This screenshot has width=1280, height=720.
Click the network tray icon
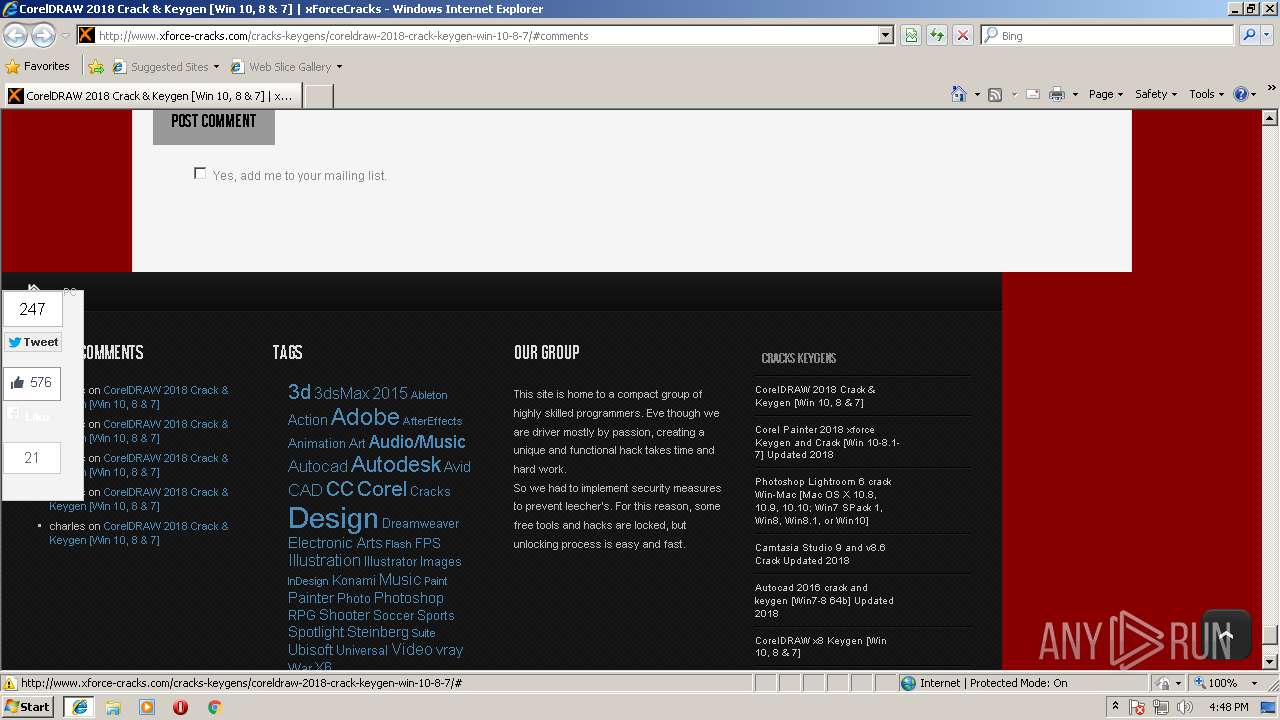(x=1161, y=707)
